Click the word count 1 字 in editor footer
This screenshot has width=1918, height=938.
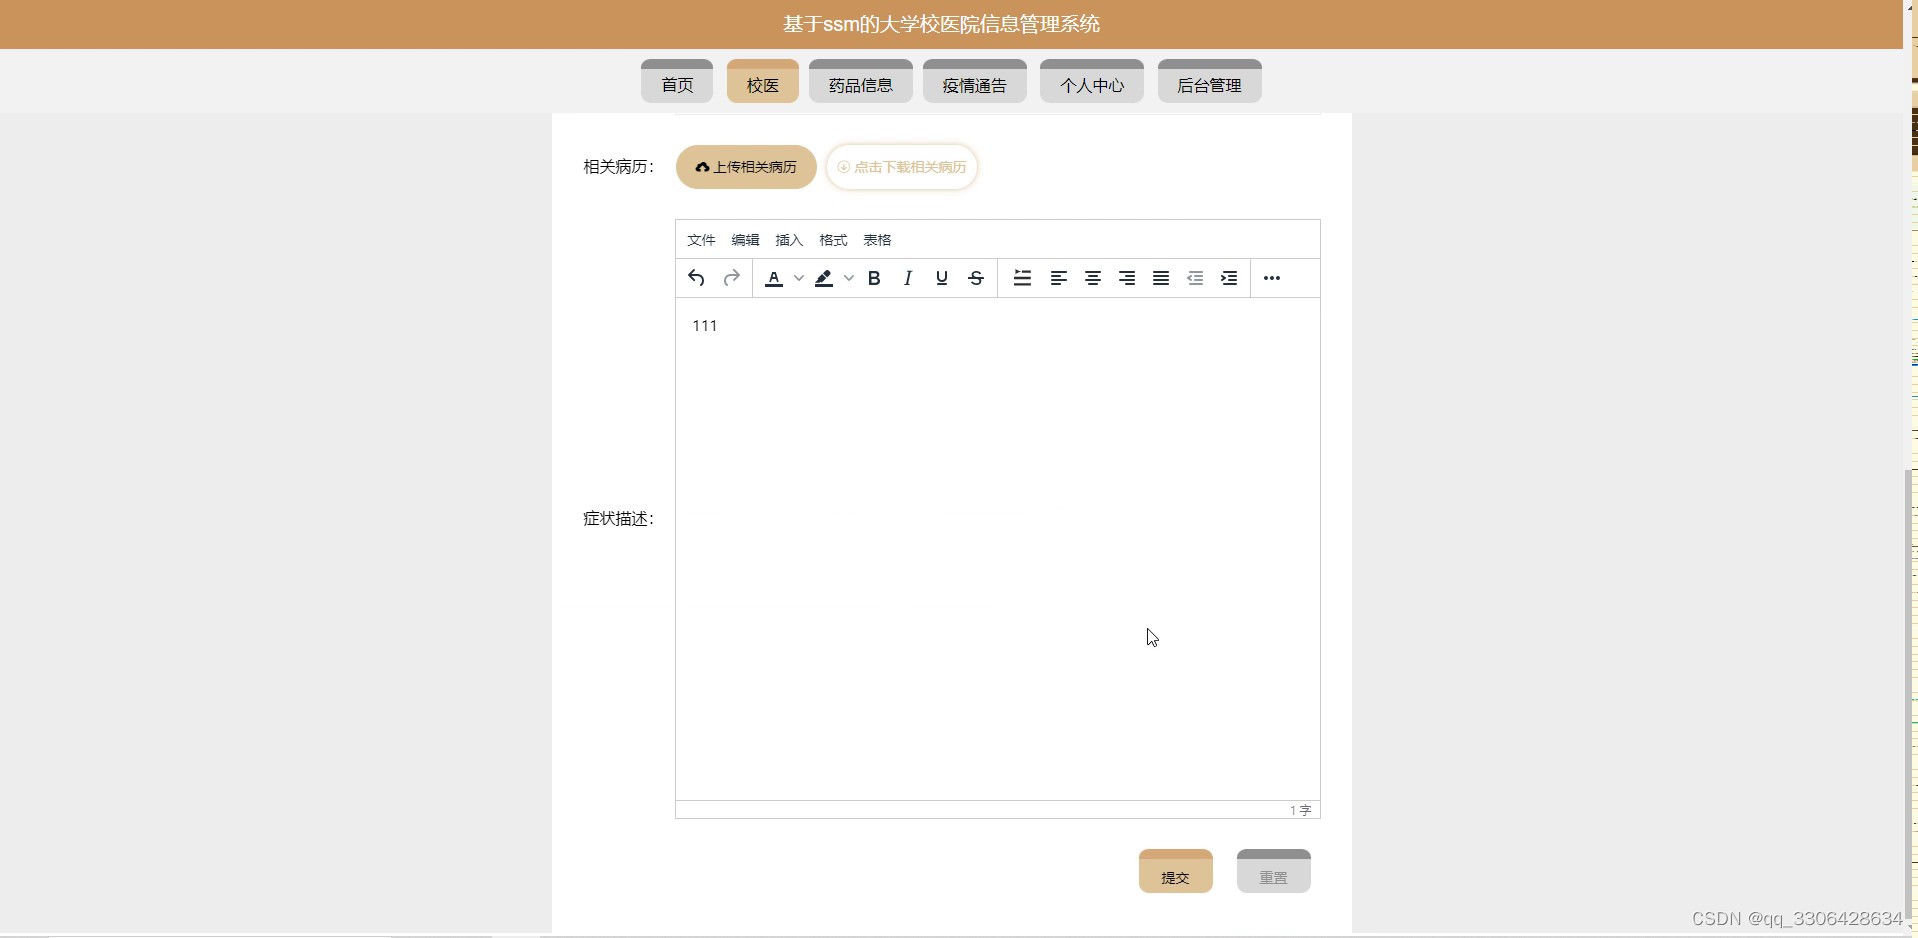pyautogui.click(x=1300, y=810)
